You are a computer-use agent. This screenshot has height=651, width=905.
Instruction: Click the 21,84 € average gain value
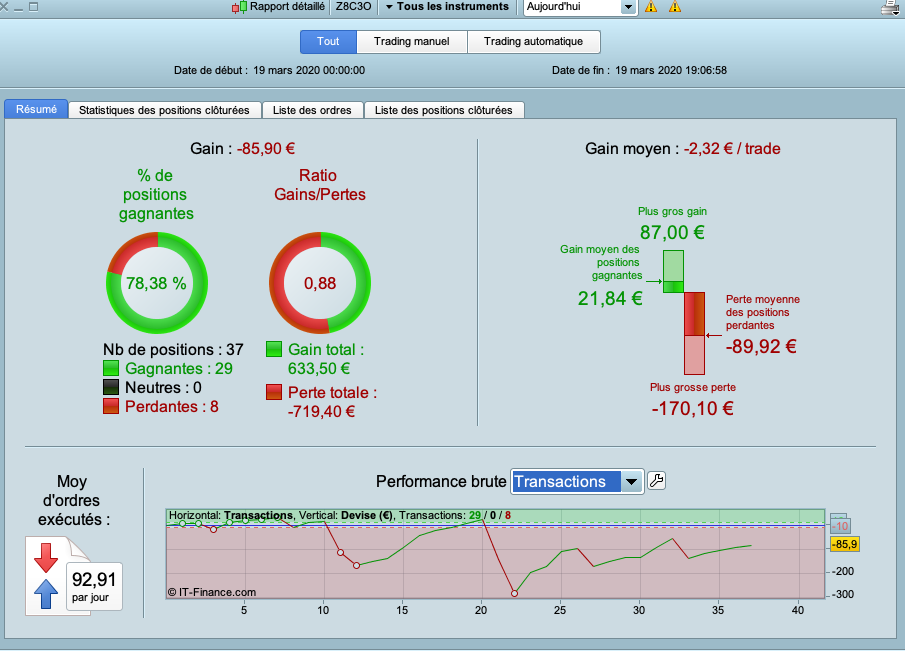pos(610,298)
